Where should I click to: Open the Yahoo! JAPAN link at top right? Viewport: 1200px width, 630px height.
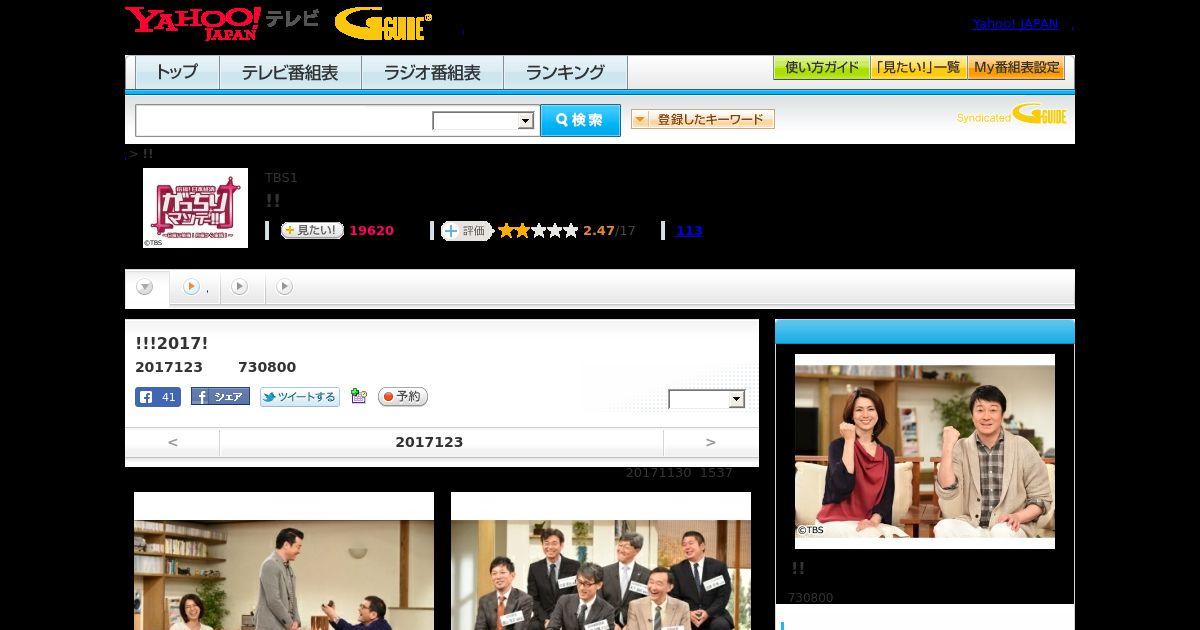[x=1015, y=24]
